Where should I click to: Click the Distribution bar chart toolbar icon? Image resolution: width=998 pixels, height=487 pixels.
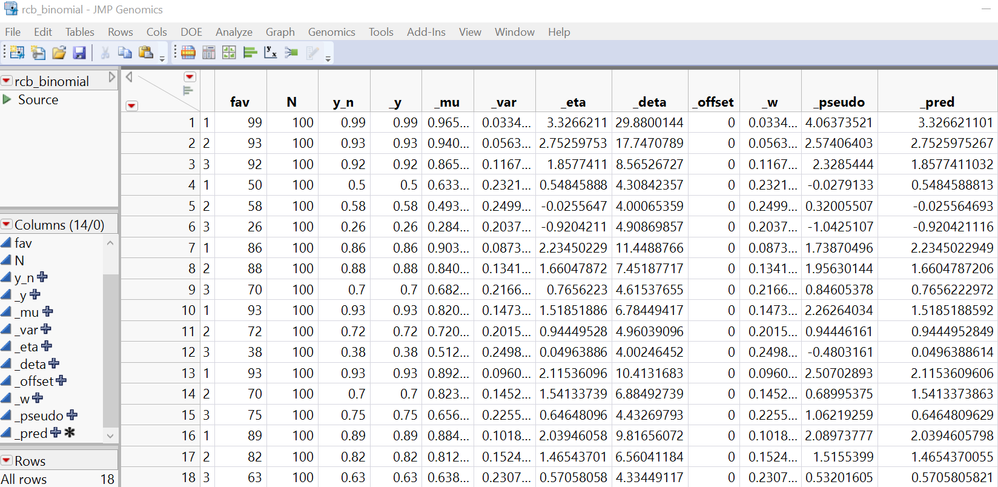tap(250, 53)
